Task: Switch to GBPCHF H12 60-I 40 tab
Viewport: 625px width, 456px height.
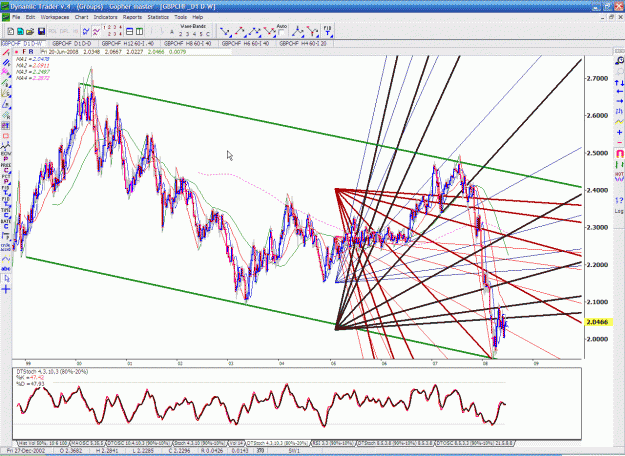Action: coord(128,43)
